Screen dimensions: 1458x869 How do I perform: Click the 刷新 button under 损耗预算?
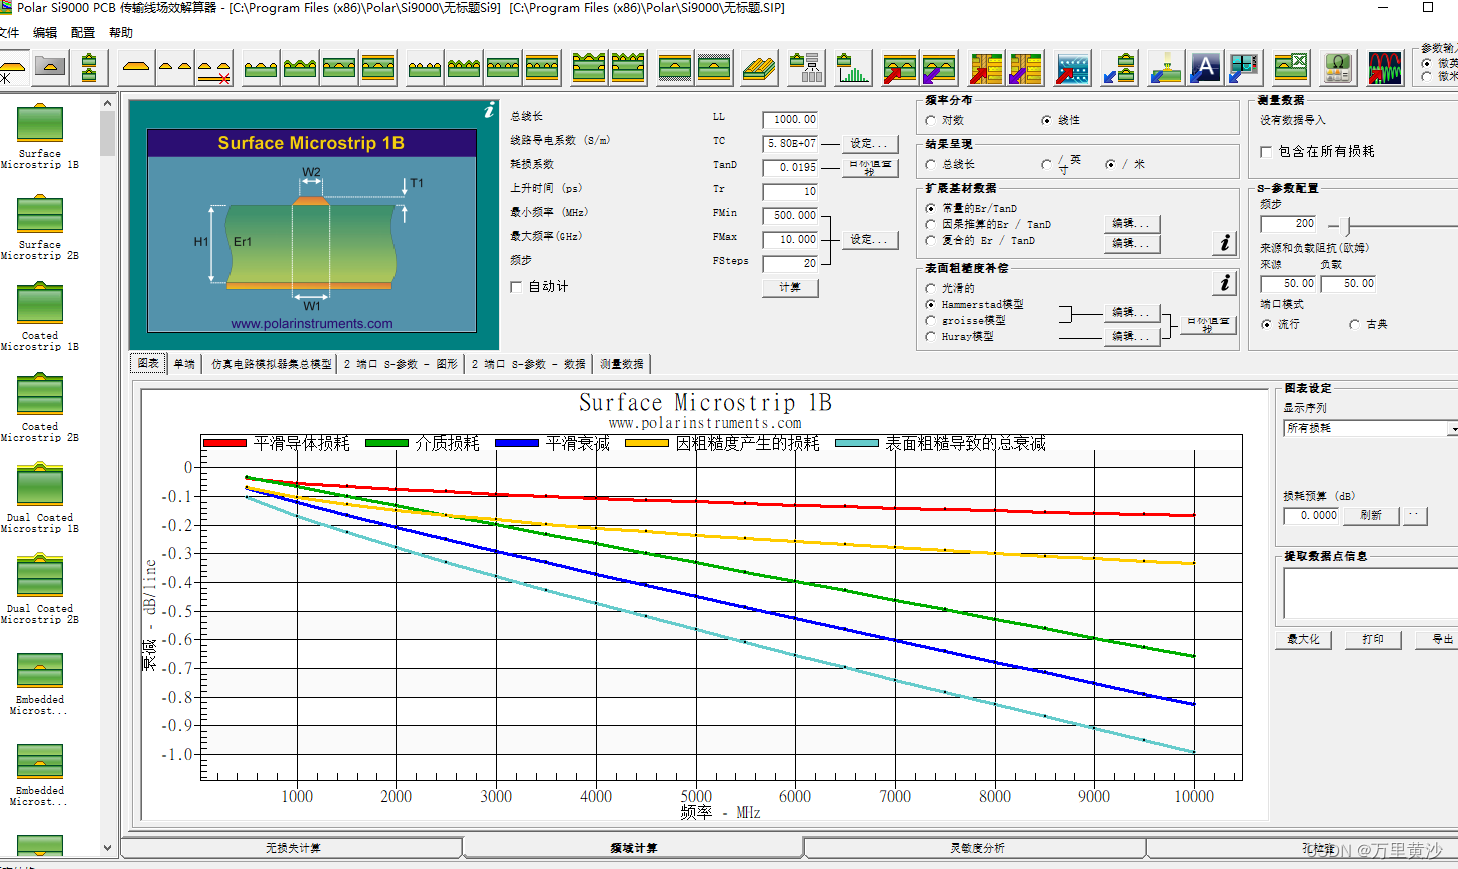[x=1371, y=515]
